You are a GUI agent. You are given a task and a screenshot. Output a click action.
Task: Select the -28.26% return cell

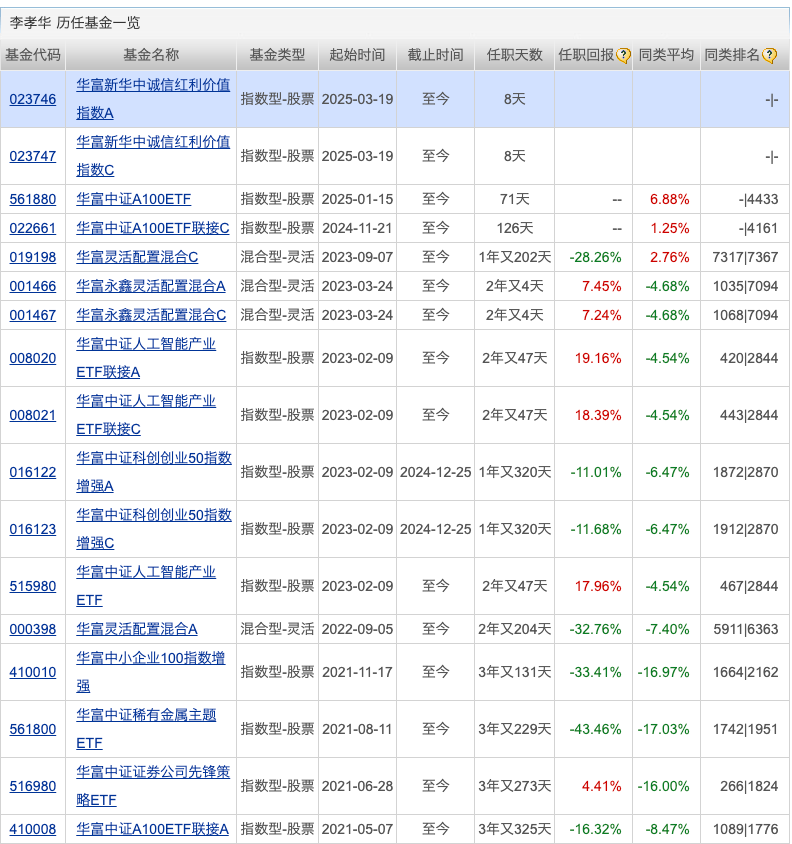(x=595, y=257)
